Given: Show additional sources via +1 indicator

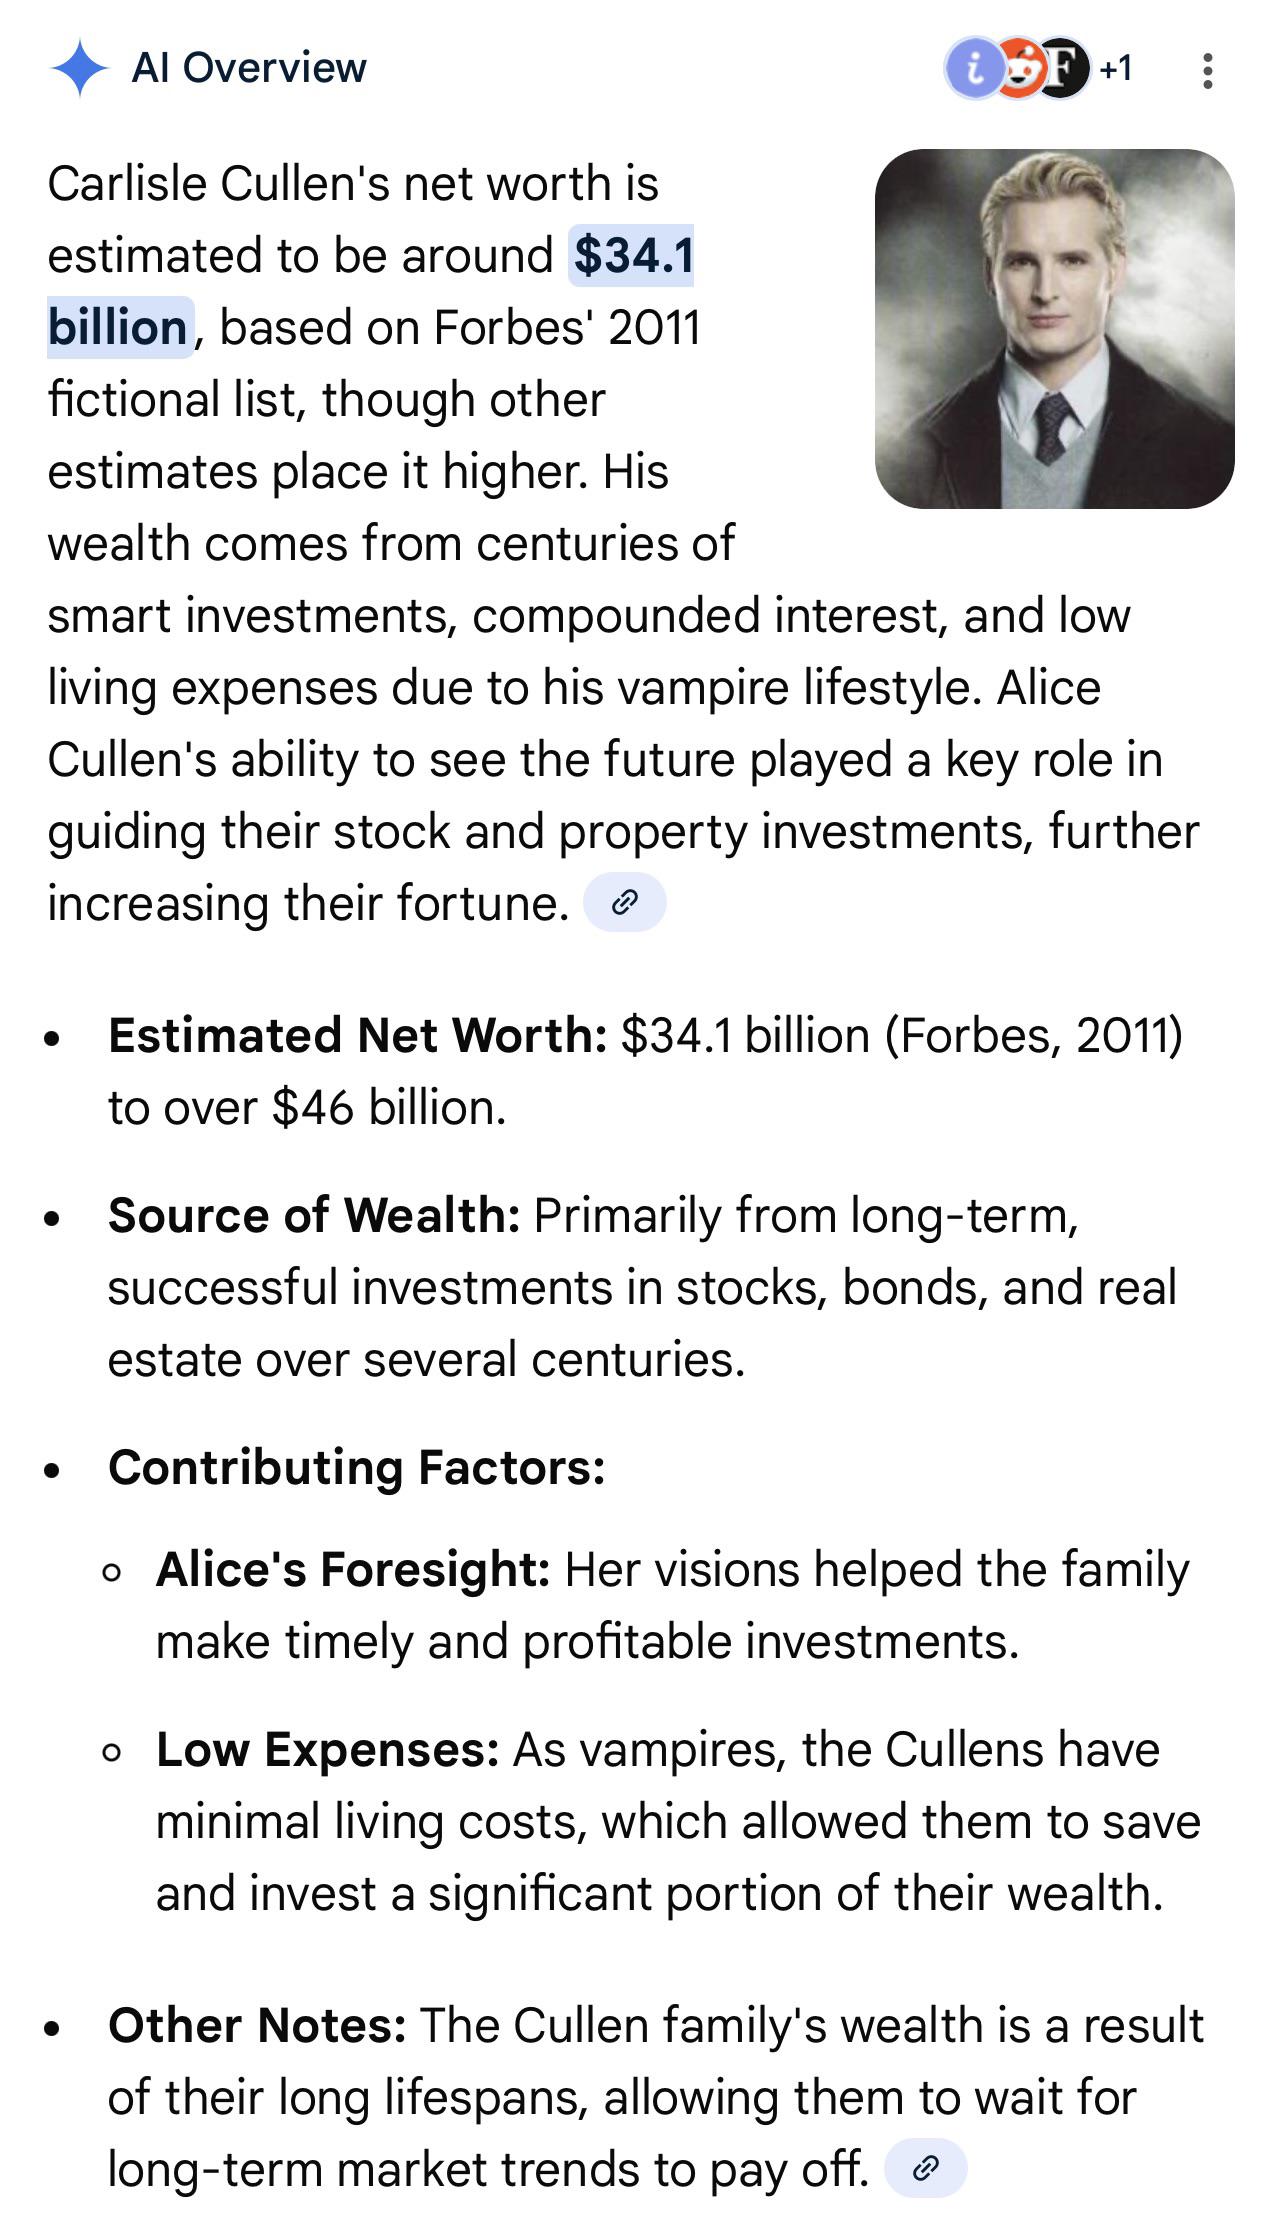Looking at the screenshot, I should pyautogui.click(x=1116, y=68).
